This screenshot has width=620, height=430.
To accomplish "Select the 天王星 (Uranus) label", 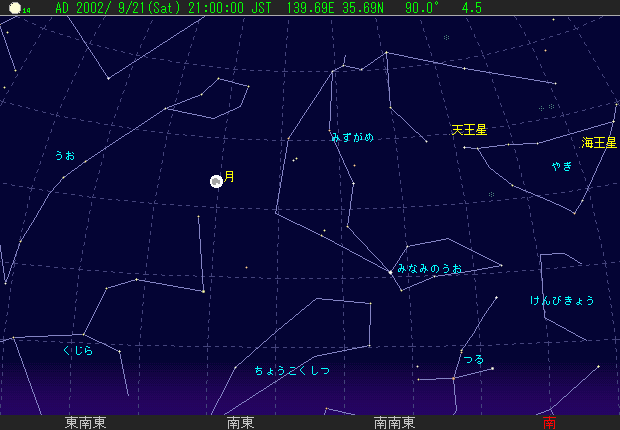I will pyautogui.click(x=468, y=130).
